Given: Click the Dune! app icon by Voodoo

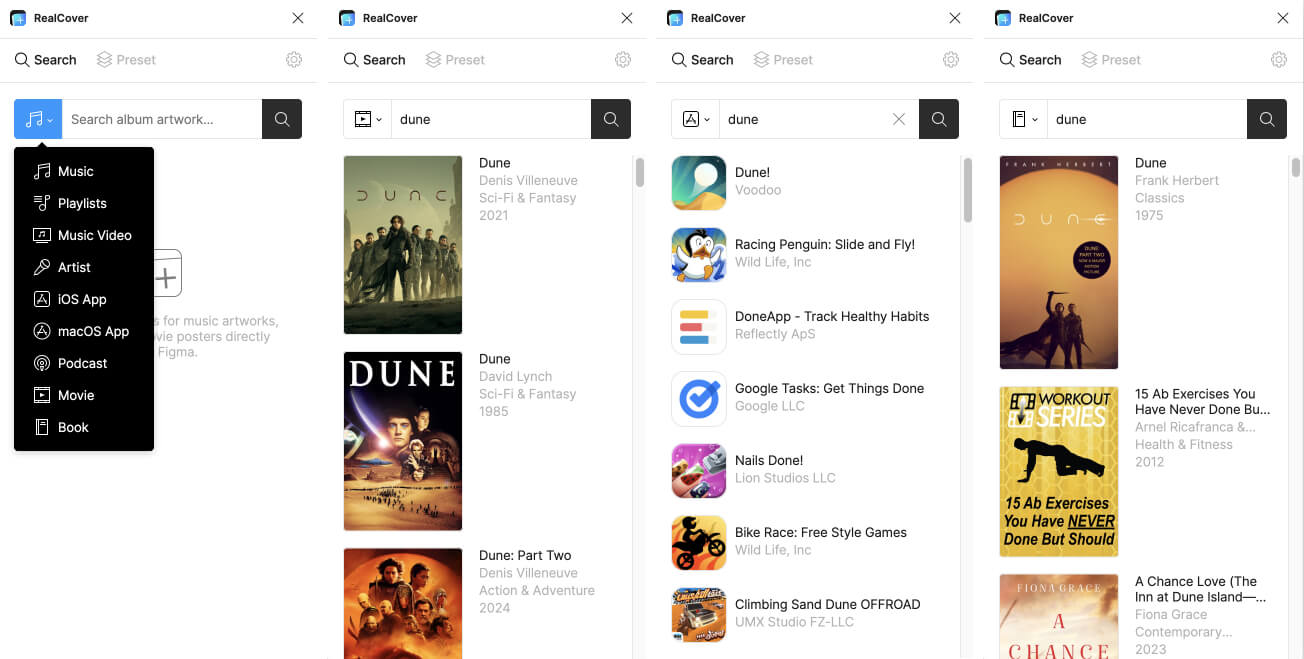Looking at the screenshot, I should pos(698,182).
